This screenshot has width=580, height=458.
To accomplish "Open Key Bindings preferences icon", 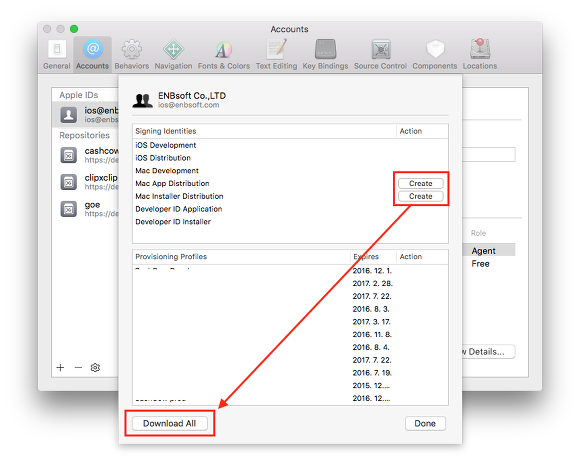I will pos(326,49).
